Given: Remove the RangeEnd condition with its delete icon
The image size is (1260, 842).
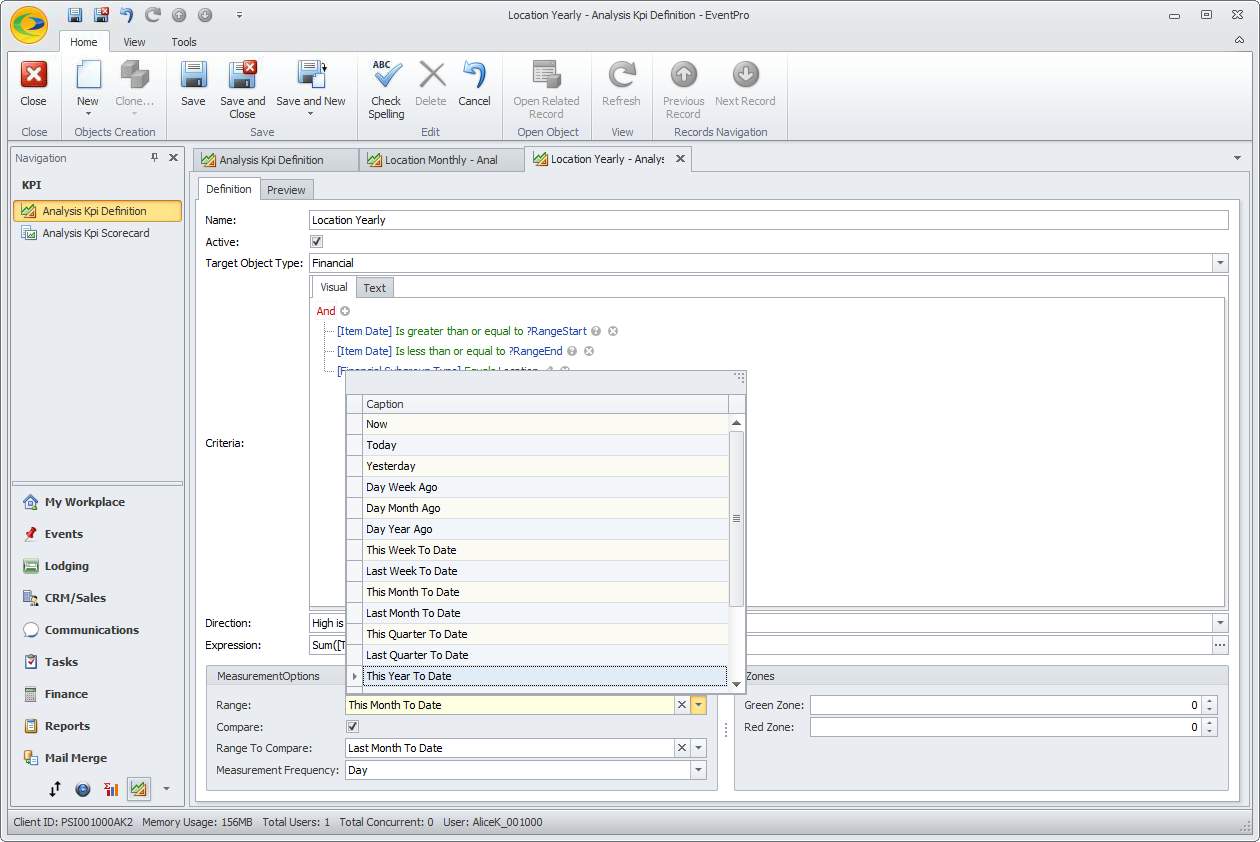Looking at the screenshot, I should point(589,351).
